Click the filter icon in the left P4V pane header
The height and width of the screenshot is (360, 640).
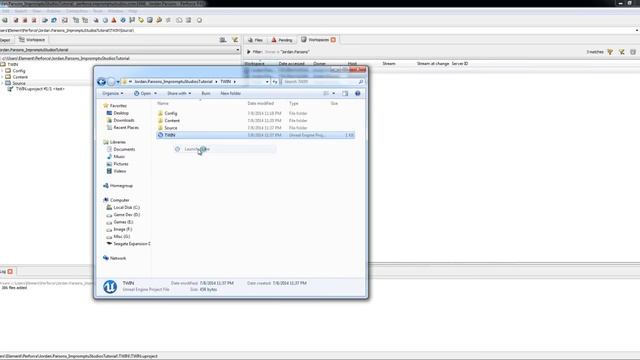pos(235,40)
